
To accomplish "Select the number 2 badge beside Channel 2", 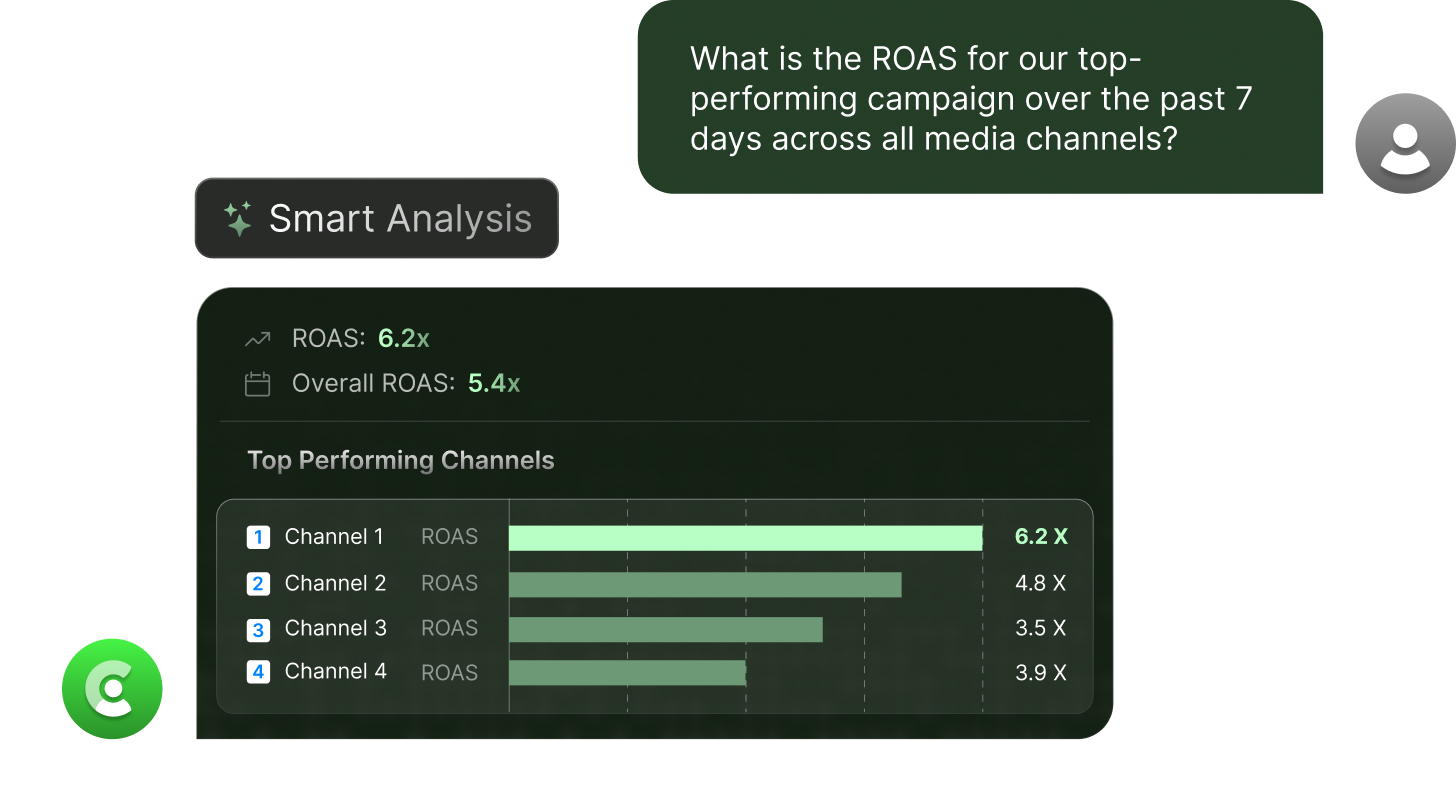I will pos(258,583).
